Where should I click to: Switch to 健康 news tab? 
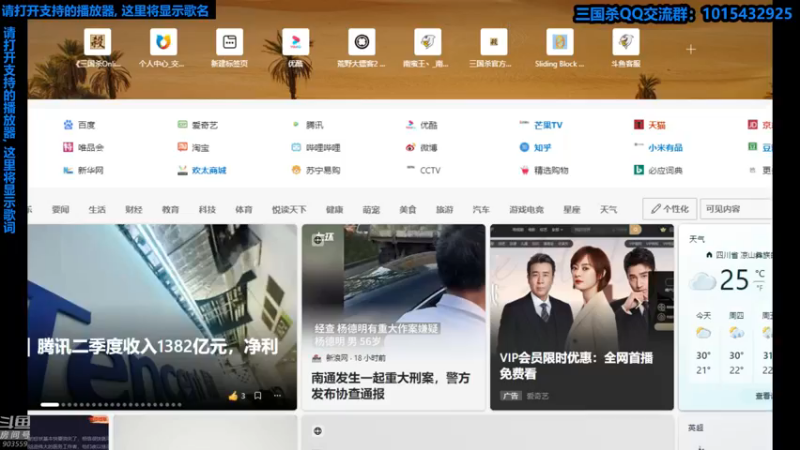pyautogui.click(x=335, y=209)
